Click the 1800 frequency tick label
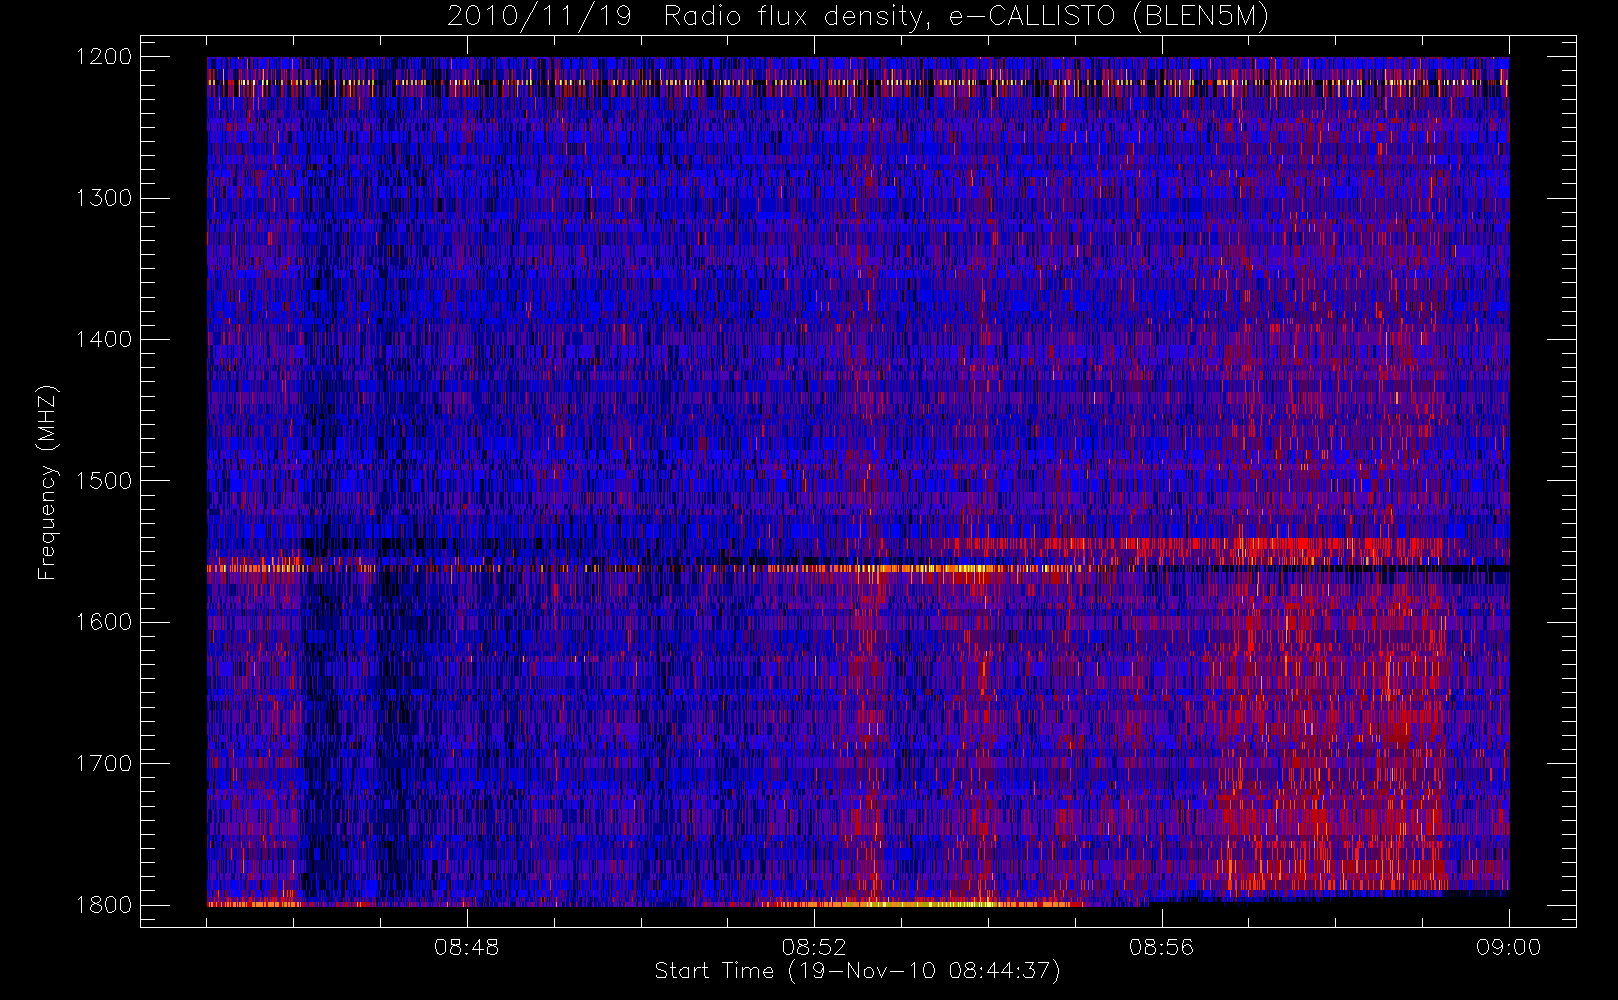This screenshot has height=1000, width=1618. [104, 905]
